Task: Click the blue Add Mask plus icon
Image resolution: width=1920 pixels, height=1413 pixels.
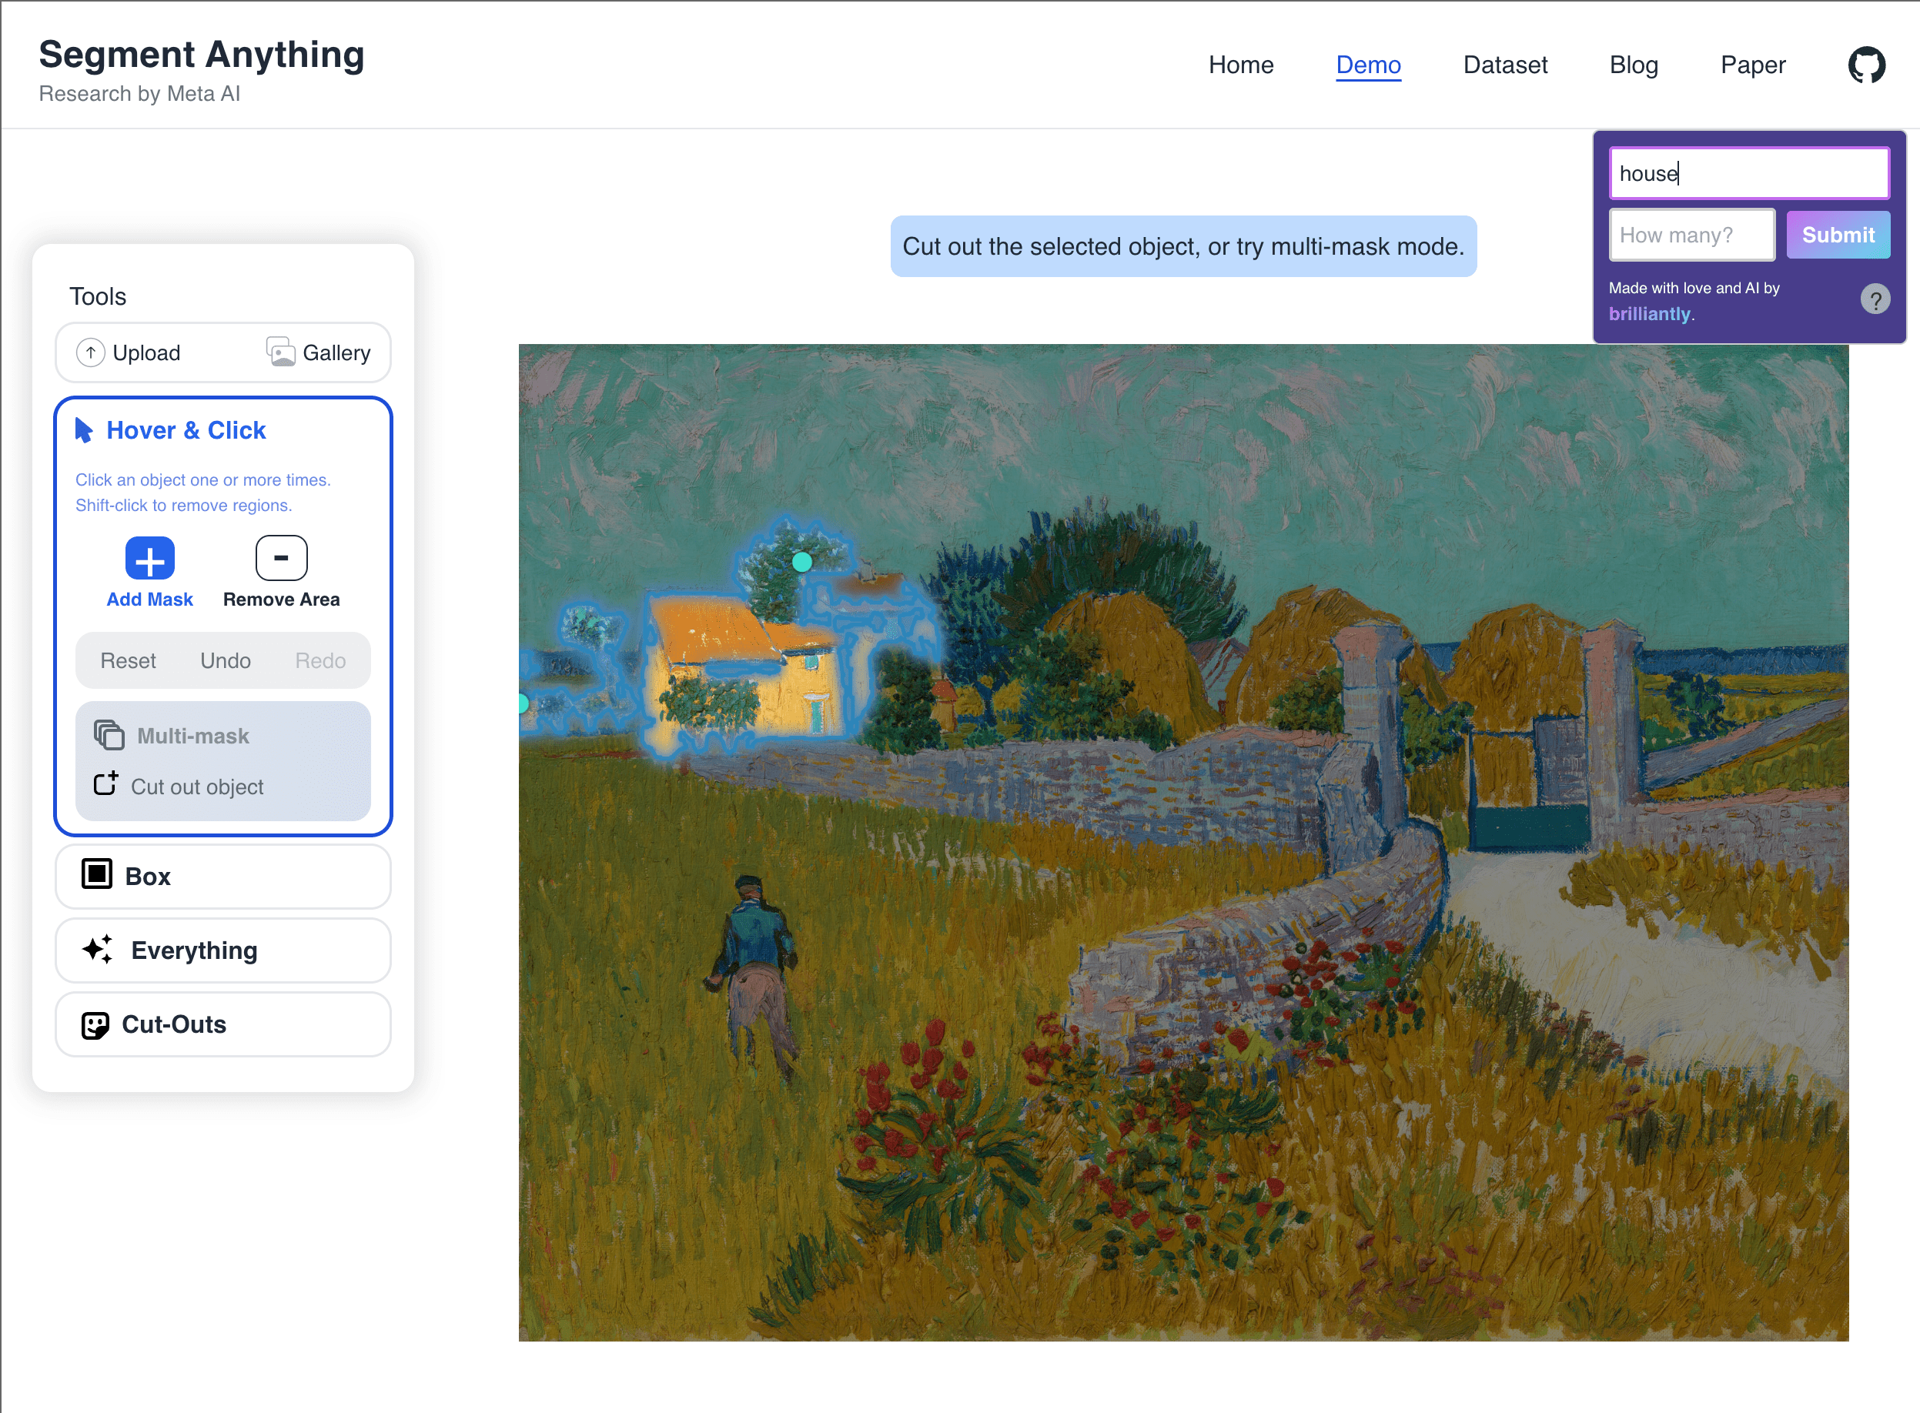Action: pyautogui.click(x=150, y=559)
